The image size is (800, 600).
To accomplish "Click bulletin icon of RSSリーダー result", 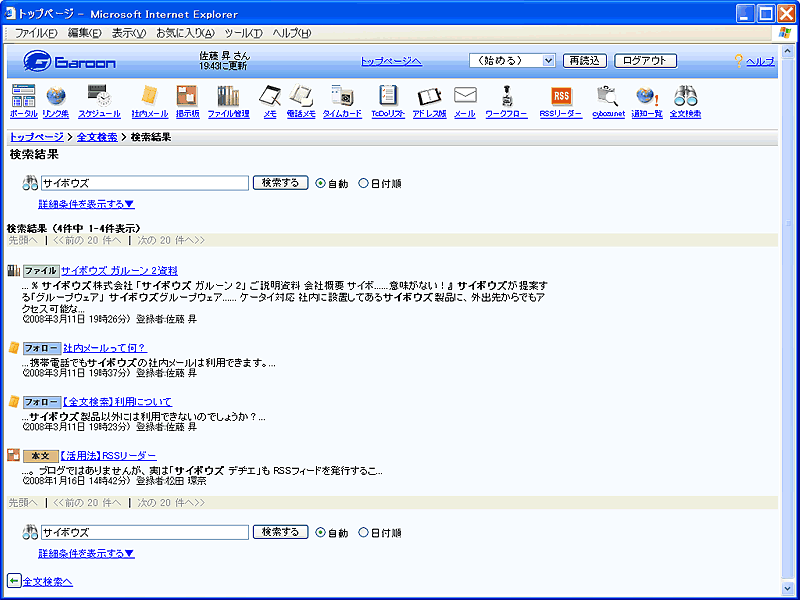I will (14, 455).
